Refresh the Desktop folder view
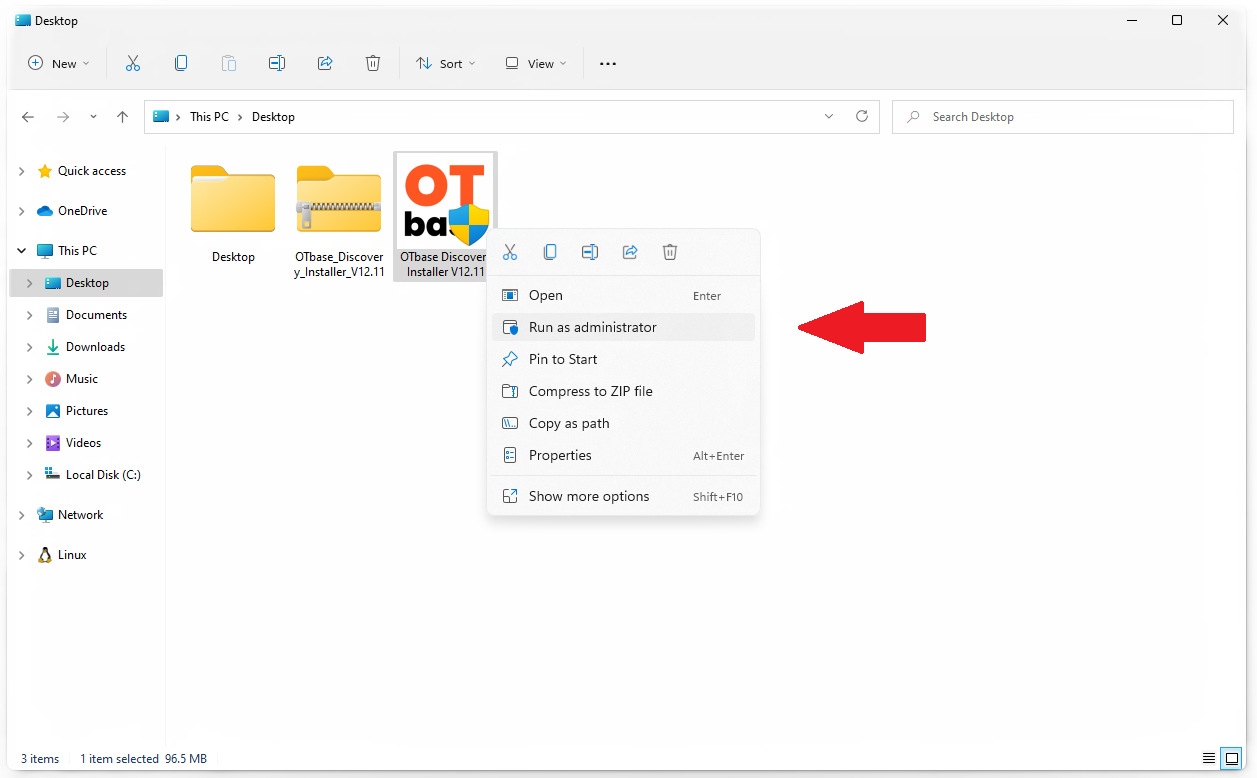Viewport: 1257px width, 778px height. [x=862, y=116]
